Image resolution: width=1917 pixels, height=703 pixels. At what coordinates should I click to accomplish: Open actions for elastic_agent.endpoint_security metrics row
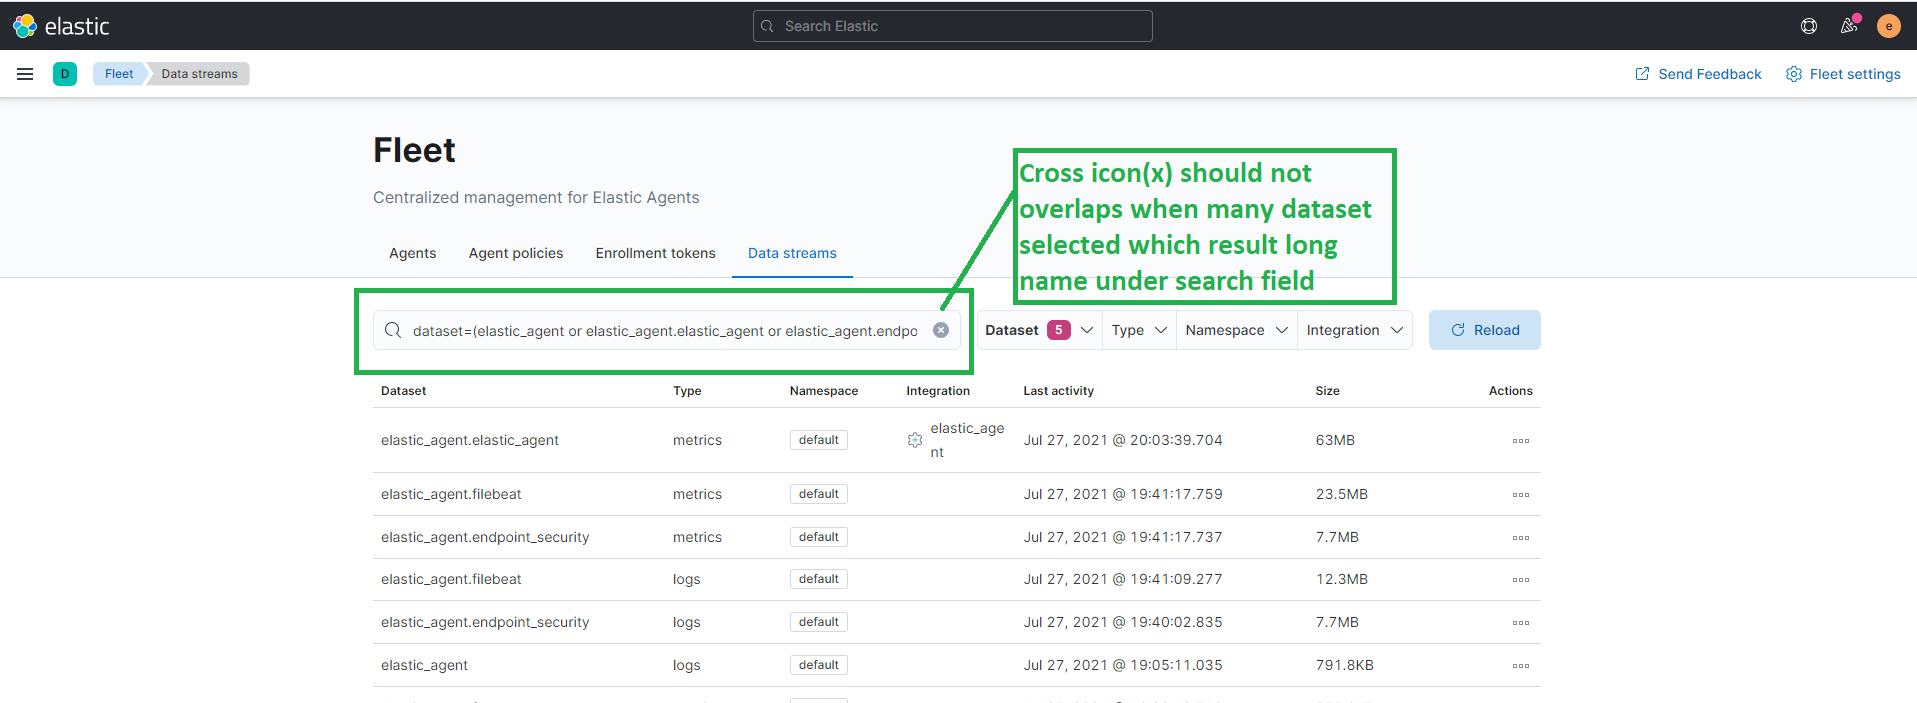(1521, 538)
